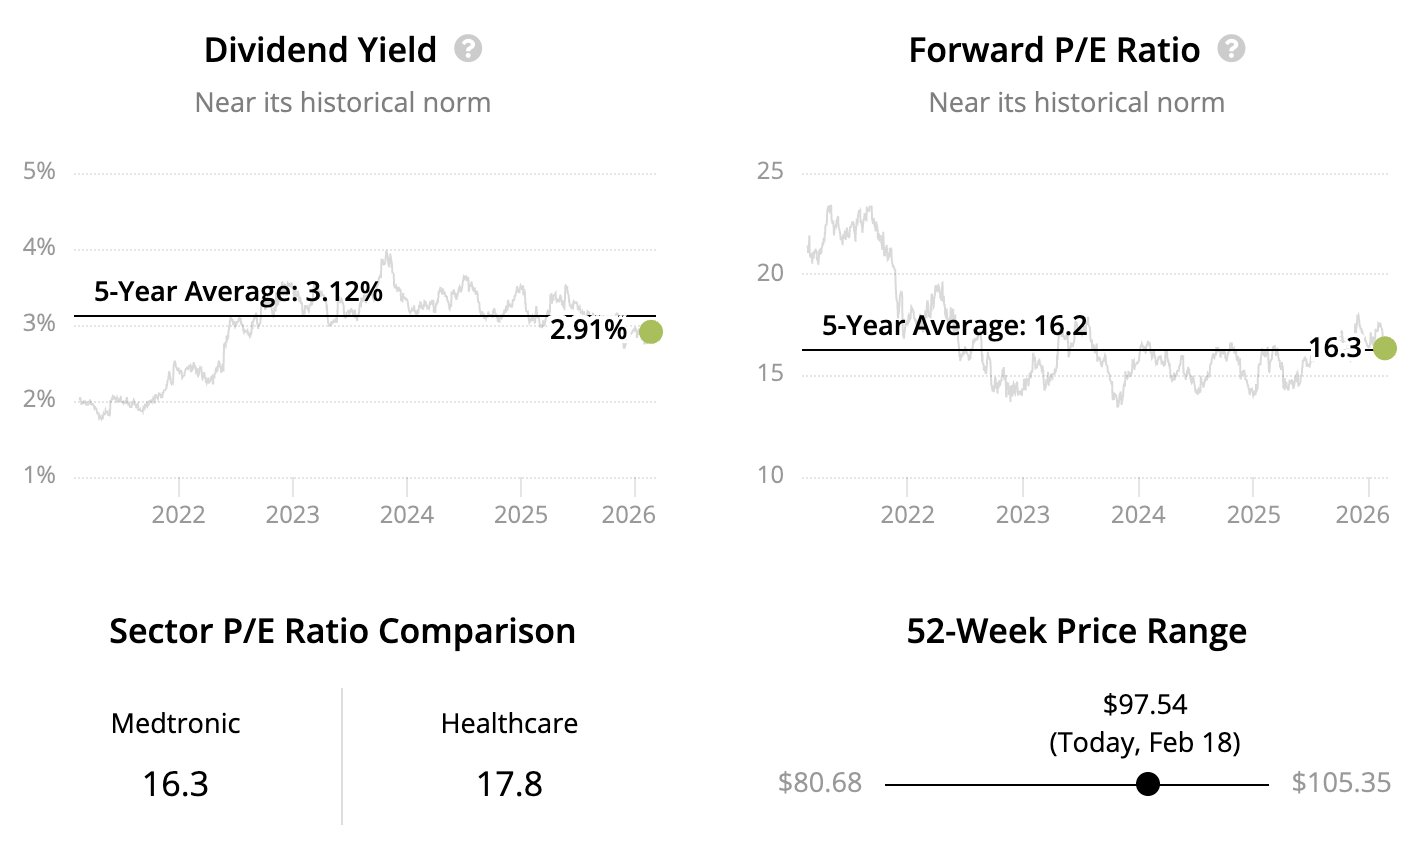Click the $97.54 current price label
1416x850 pixels.
pyautogui.click(x=1145, y=704)
